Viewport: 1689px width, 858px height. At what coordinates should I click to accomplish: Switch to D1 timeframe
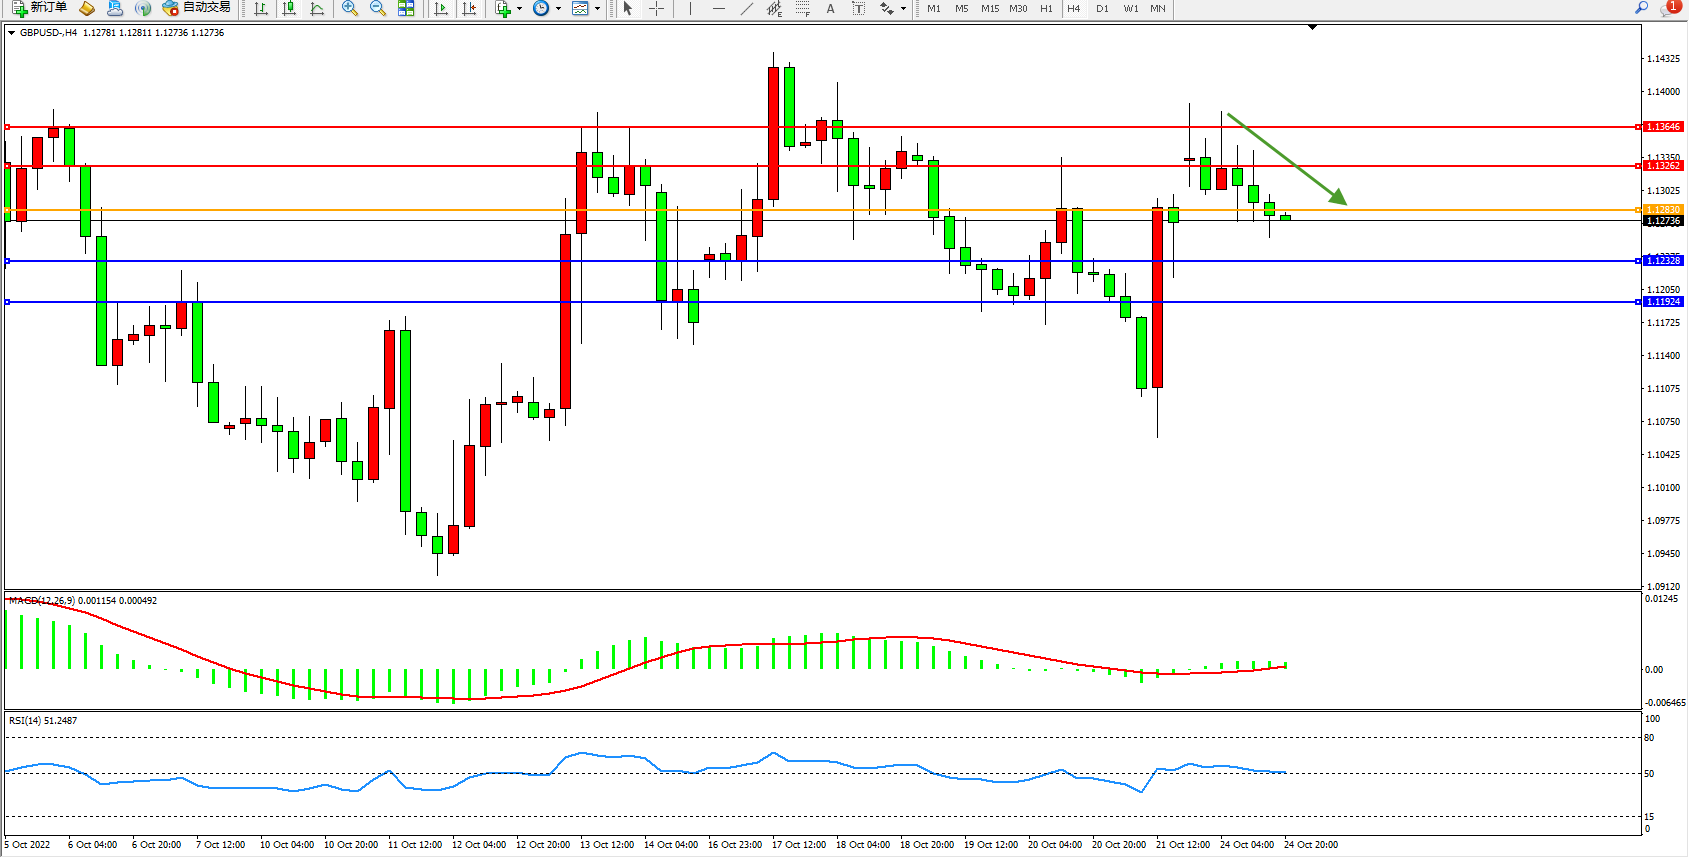tap(1102, 8)
